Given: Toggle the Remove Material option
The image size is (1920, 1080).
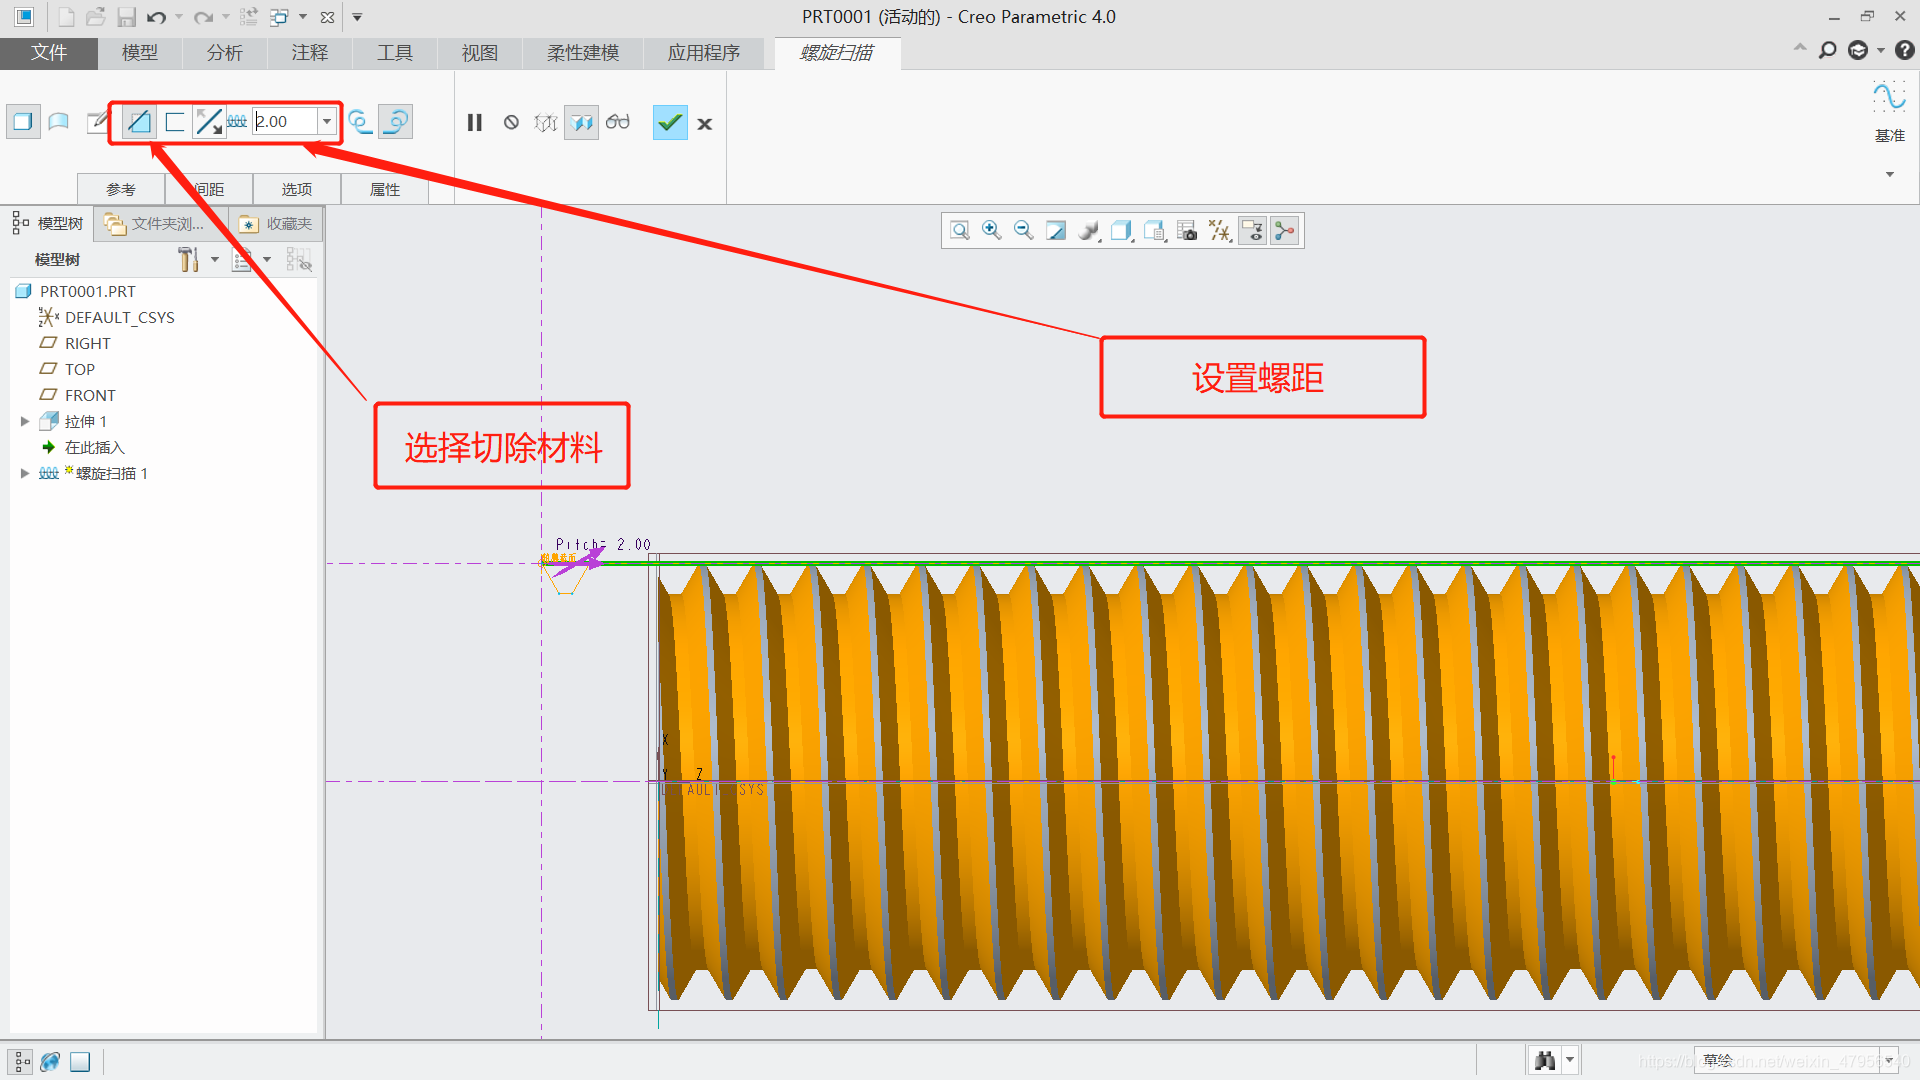Looking at the screenshot, I should pos(139,122).
